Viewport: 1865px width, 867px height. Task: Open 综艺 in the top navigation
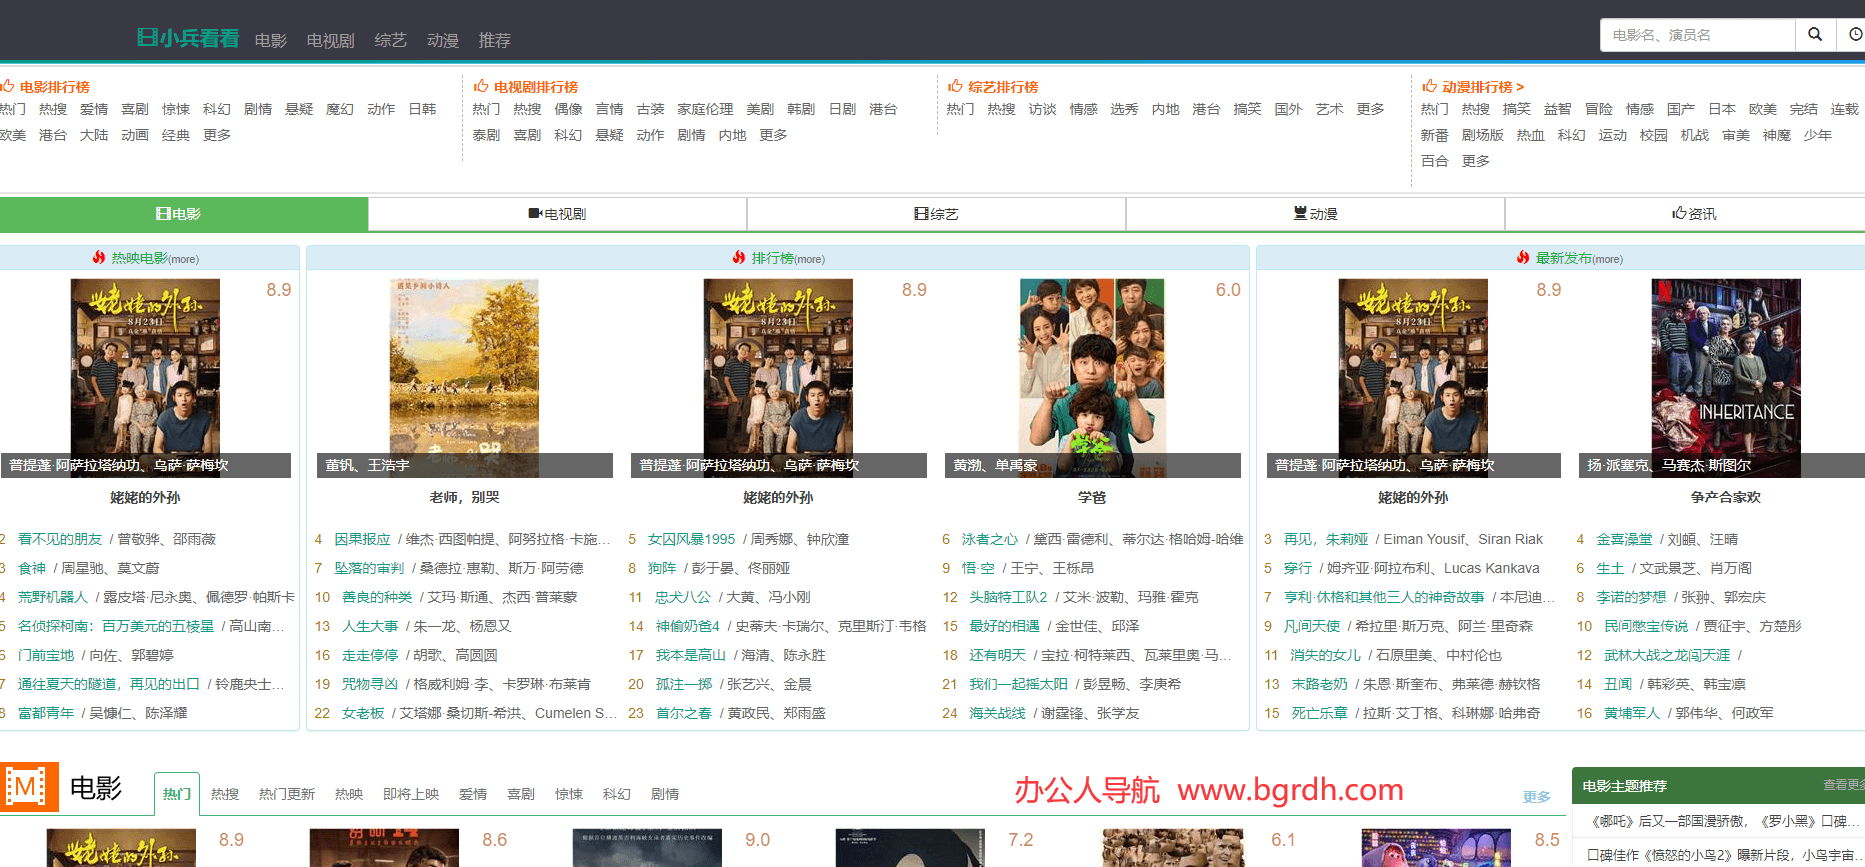(391, 40)
